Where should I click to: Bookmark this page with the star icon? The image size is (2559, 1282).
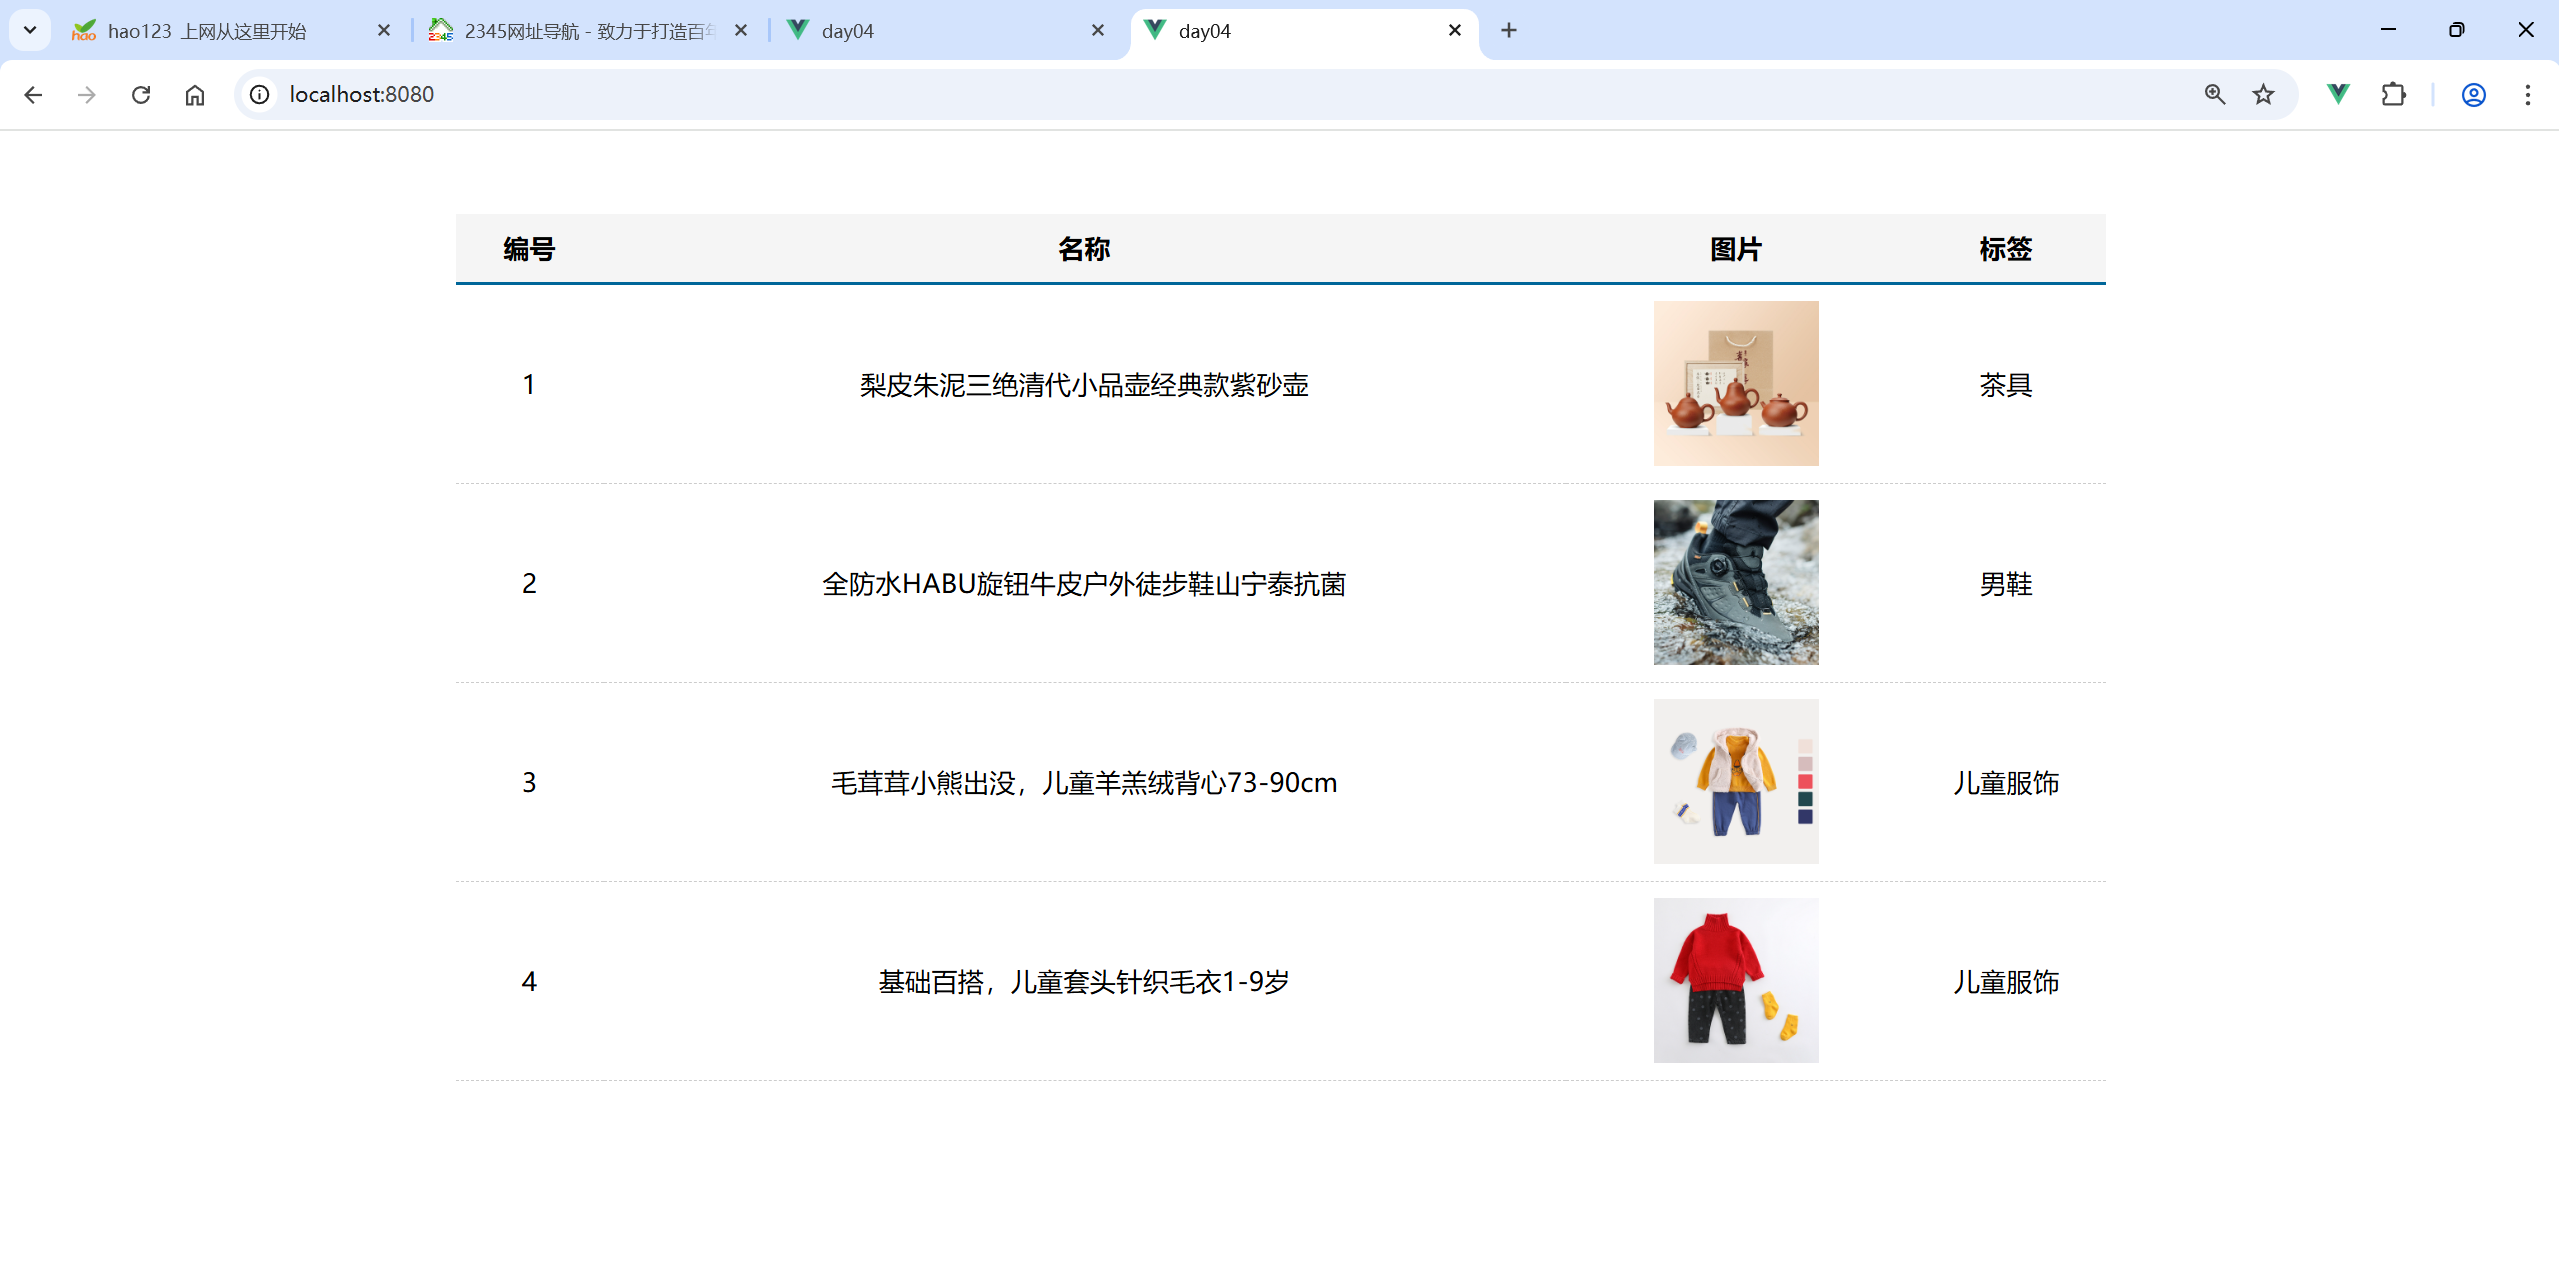click(x=2263, y=95)
